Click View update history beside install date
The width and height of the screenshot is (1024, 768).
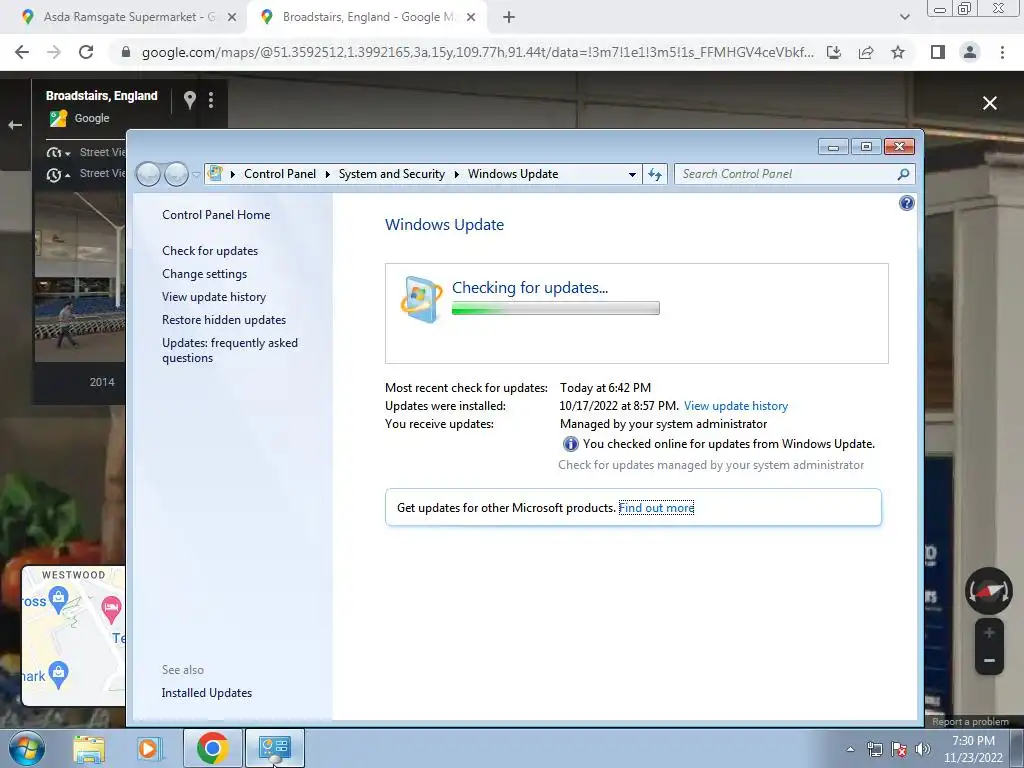tap(736, 406)
